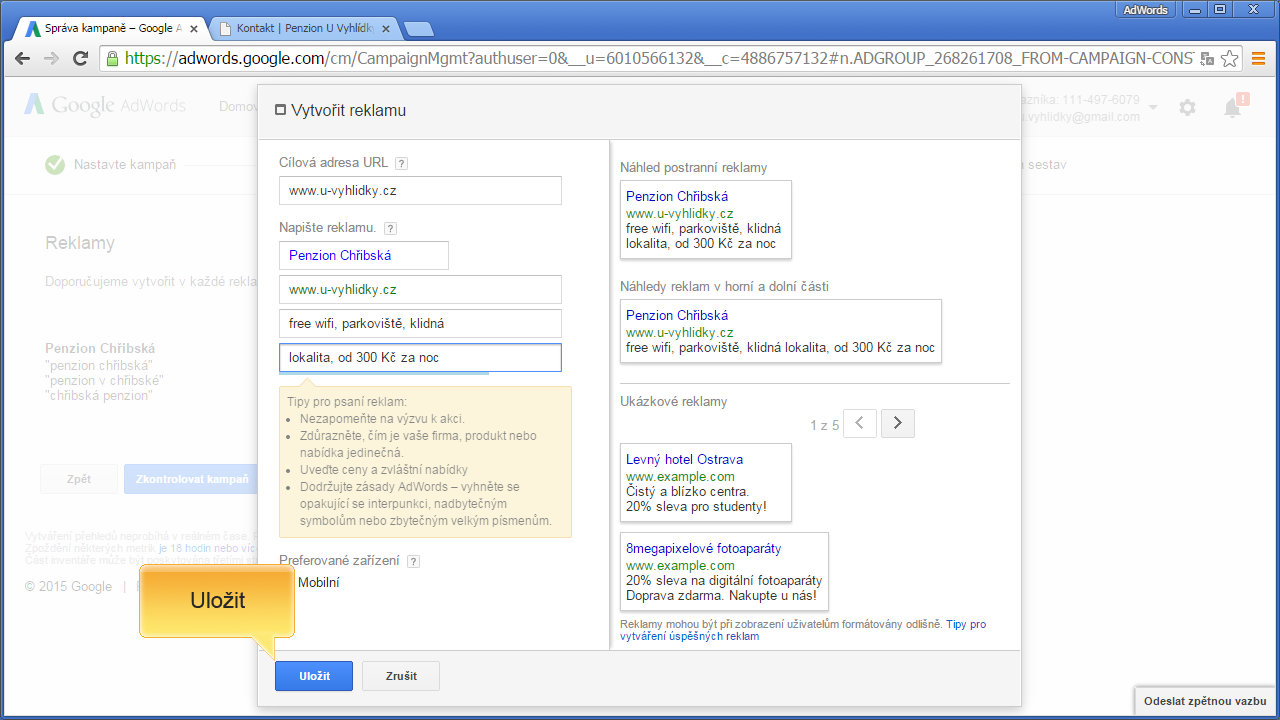Expand the account dropdown arrow
The image size is (1280, 720).
pos(1153,107)
